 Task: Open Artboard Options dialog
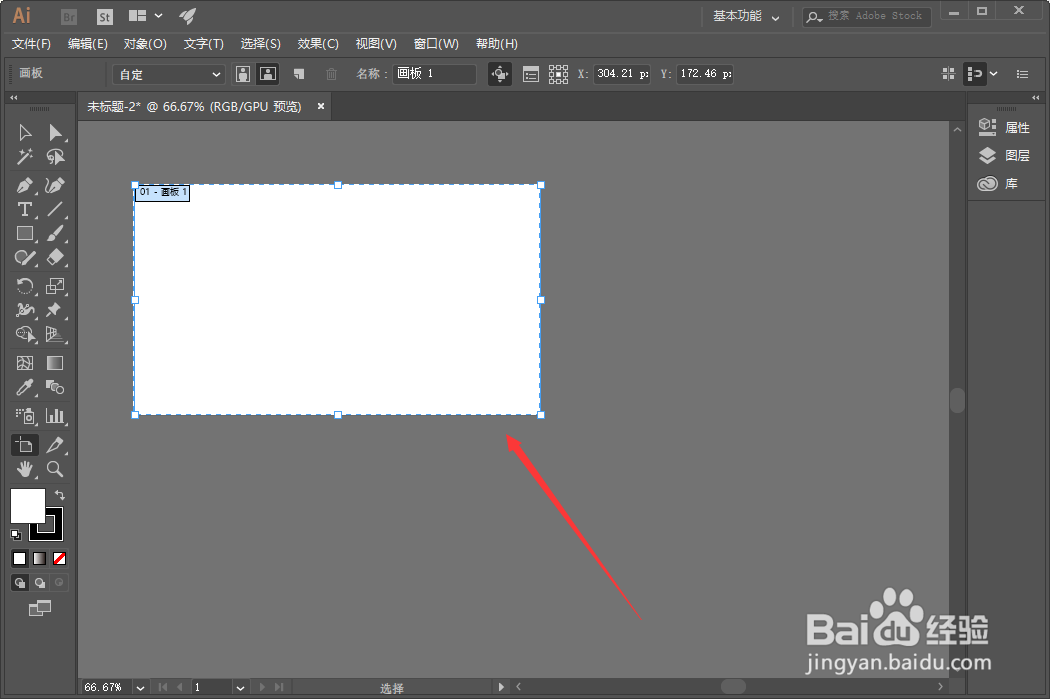pyautogui.click(x=530, y=74)
